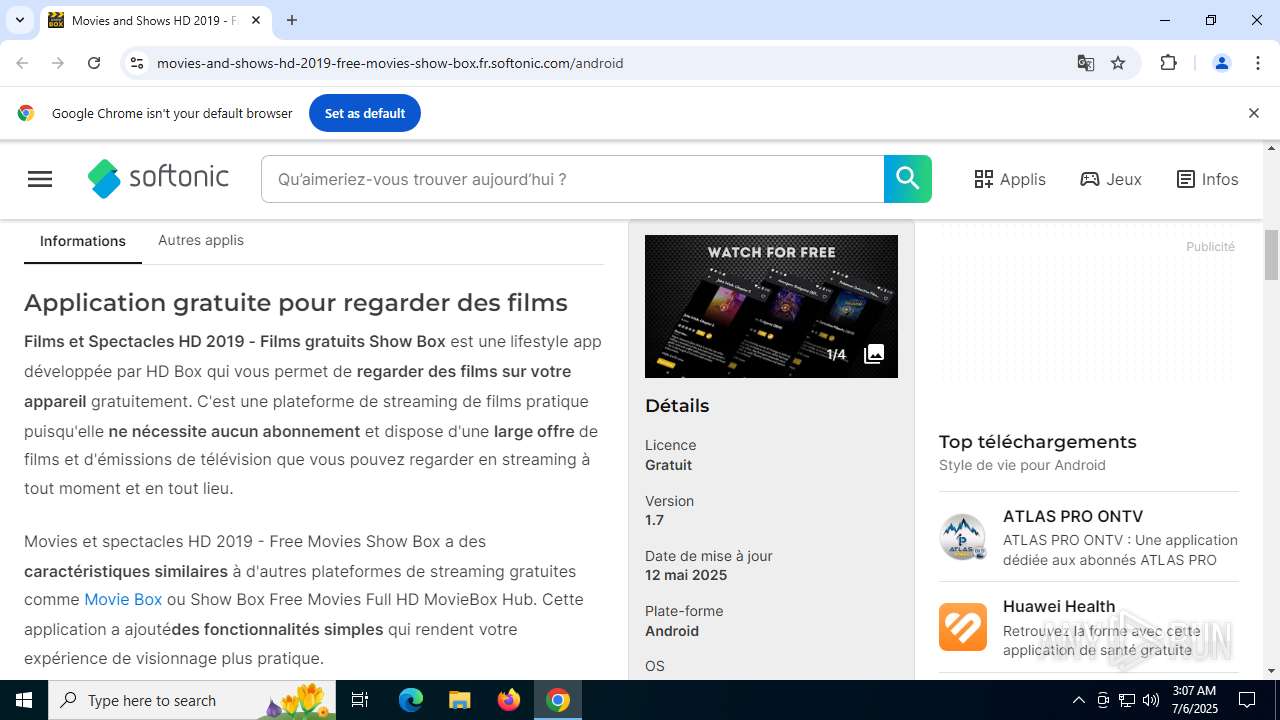Click the address bar URL
Image resolution: width=1280 pixels, height=720 pixels.
pyautogui.click(x=390, y=63)
